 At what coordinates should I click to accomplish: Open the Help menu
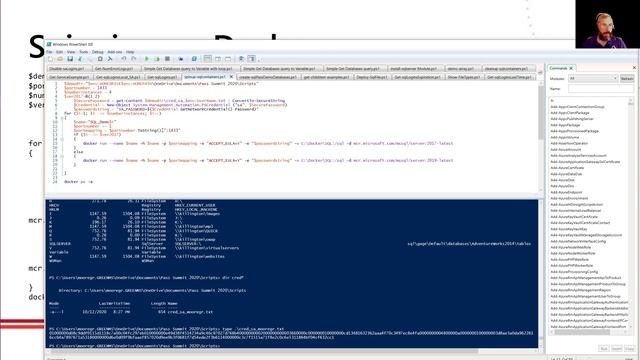click(x=130, y=52)
